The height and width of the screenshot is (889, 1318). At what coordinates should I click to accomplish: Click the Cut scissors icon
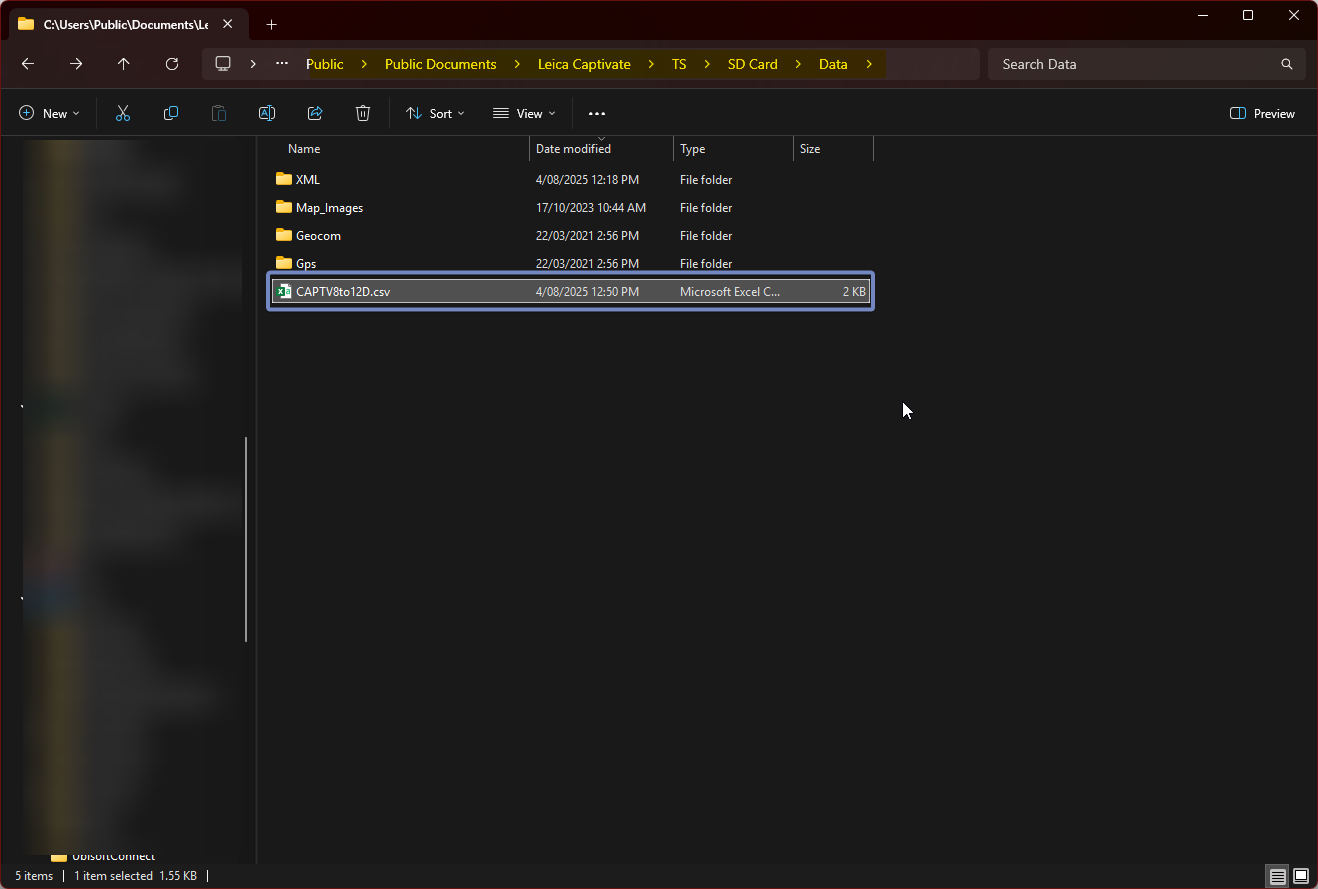point(123,114)
